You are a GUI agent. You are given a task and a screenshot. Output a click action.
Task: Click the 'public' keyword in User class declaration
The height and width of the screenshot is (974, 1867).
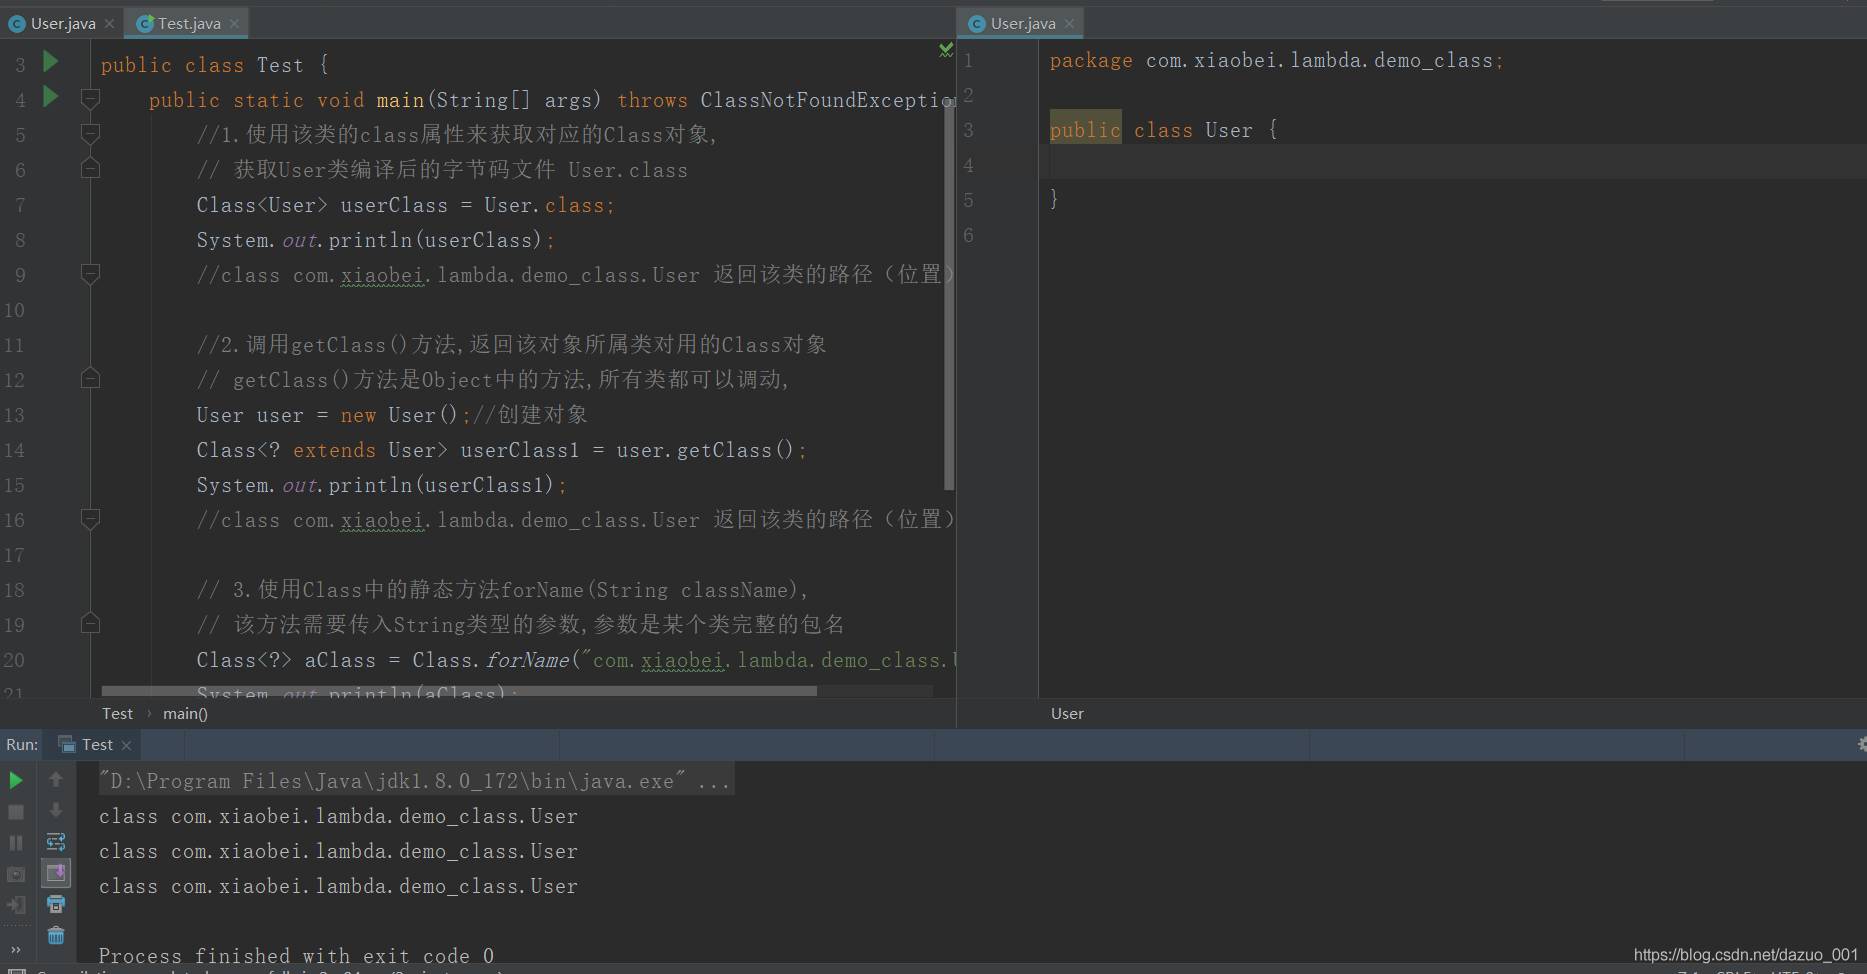[x=1085, y=130]
